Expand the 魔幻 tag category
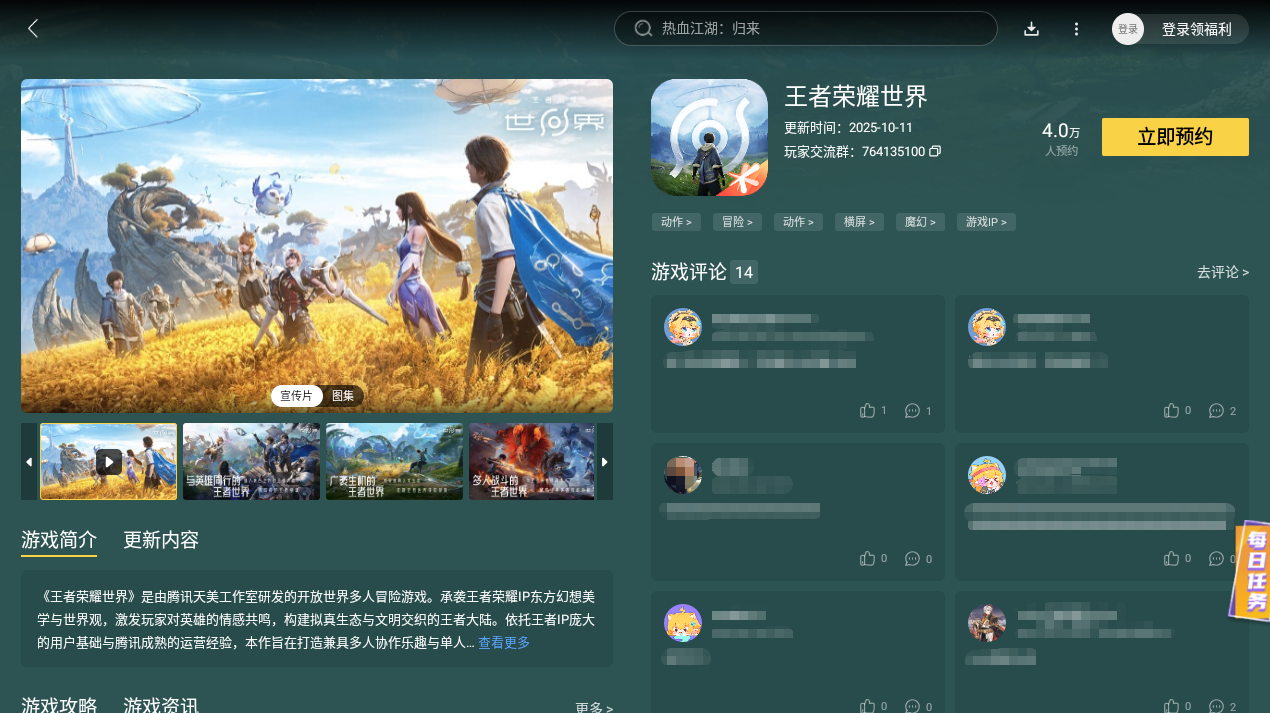The width and height of the screenshot is (1270, 713). [x=919, y=221]
